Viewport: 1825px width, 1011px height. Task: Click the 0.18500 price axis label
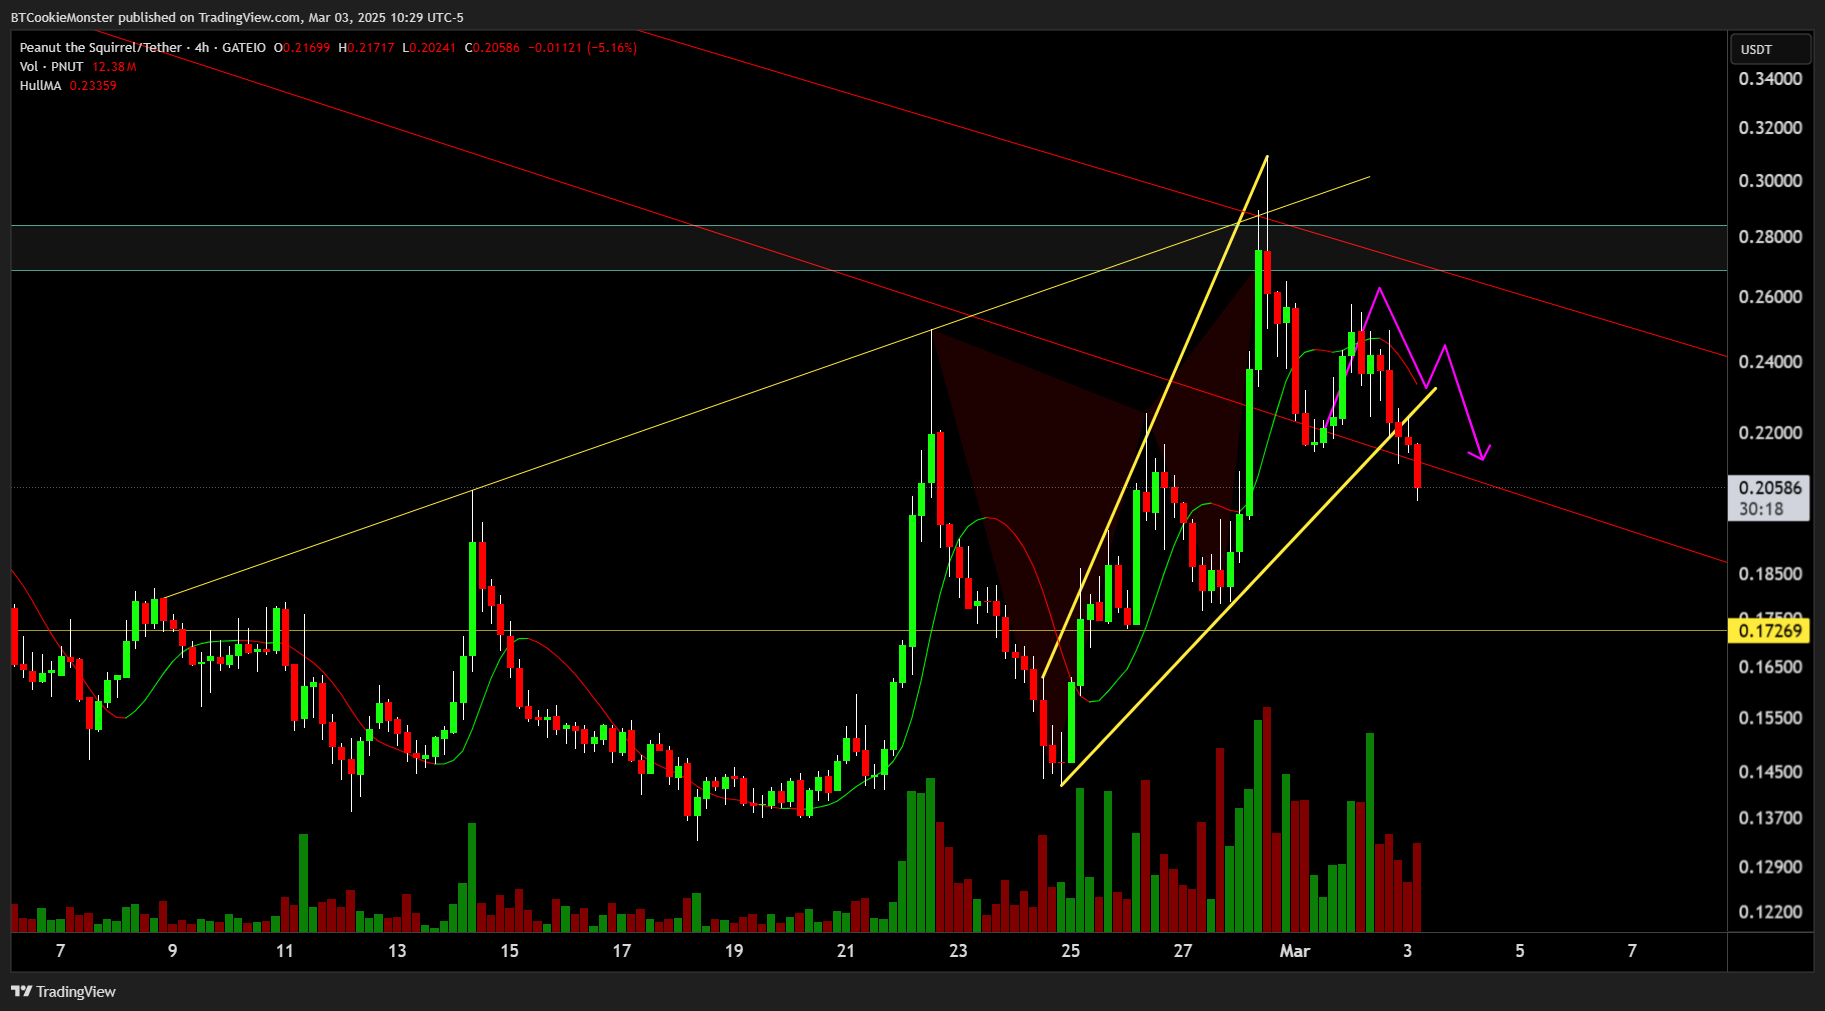(x=1770, y=573)
